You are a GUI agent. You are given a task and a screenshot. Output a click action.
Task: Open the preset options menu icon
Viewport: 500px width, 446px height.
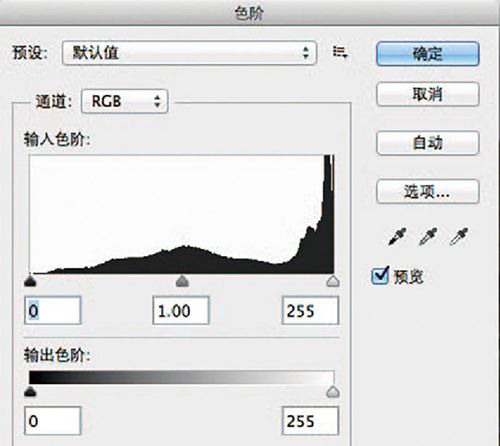point(340,52)
